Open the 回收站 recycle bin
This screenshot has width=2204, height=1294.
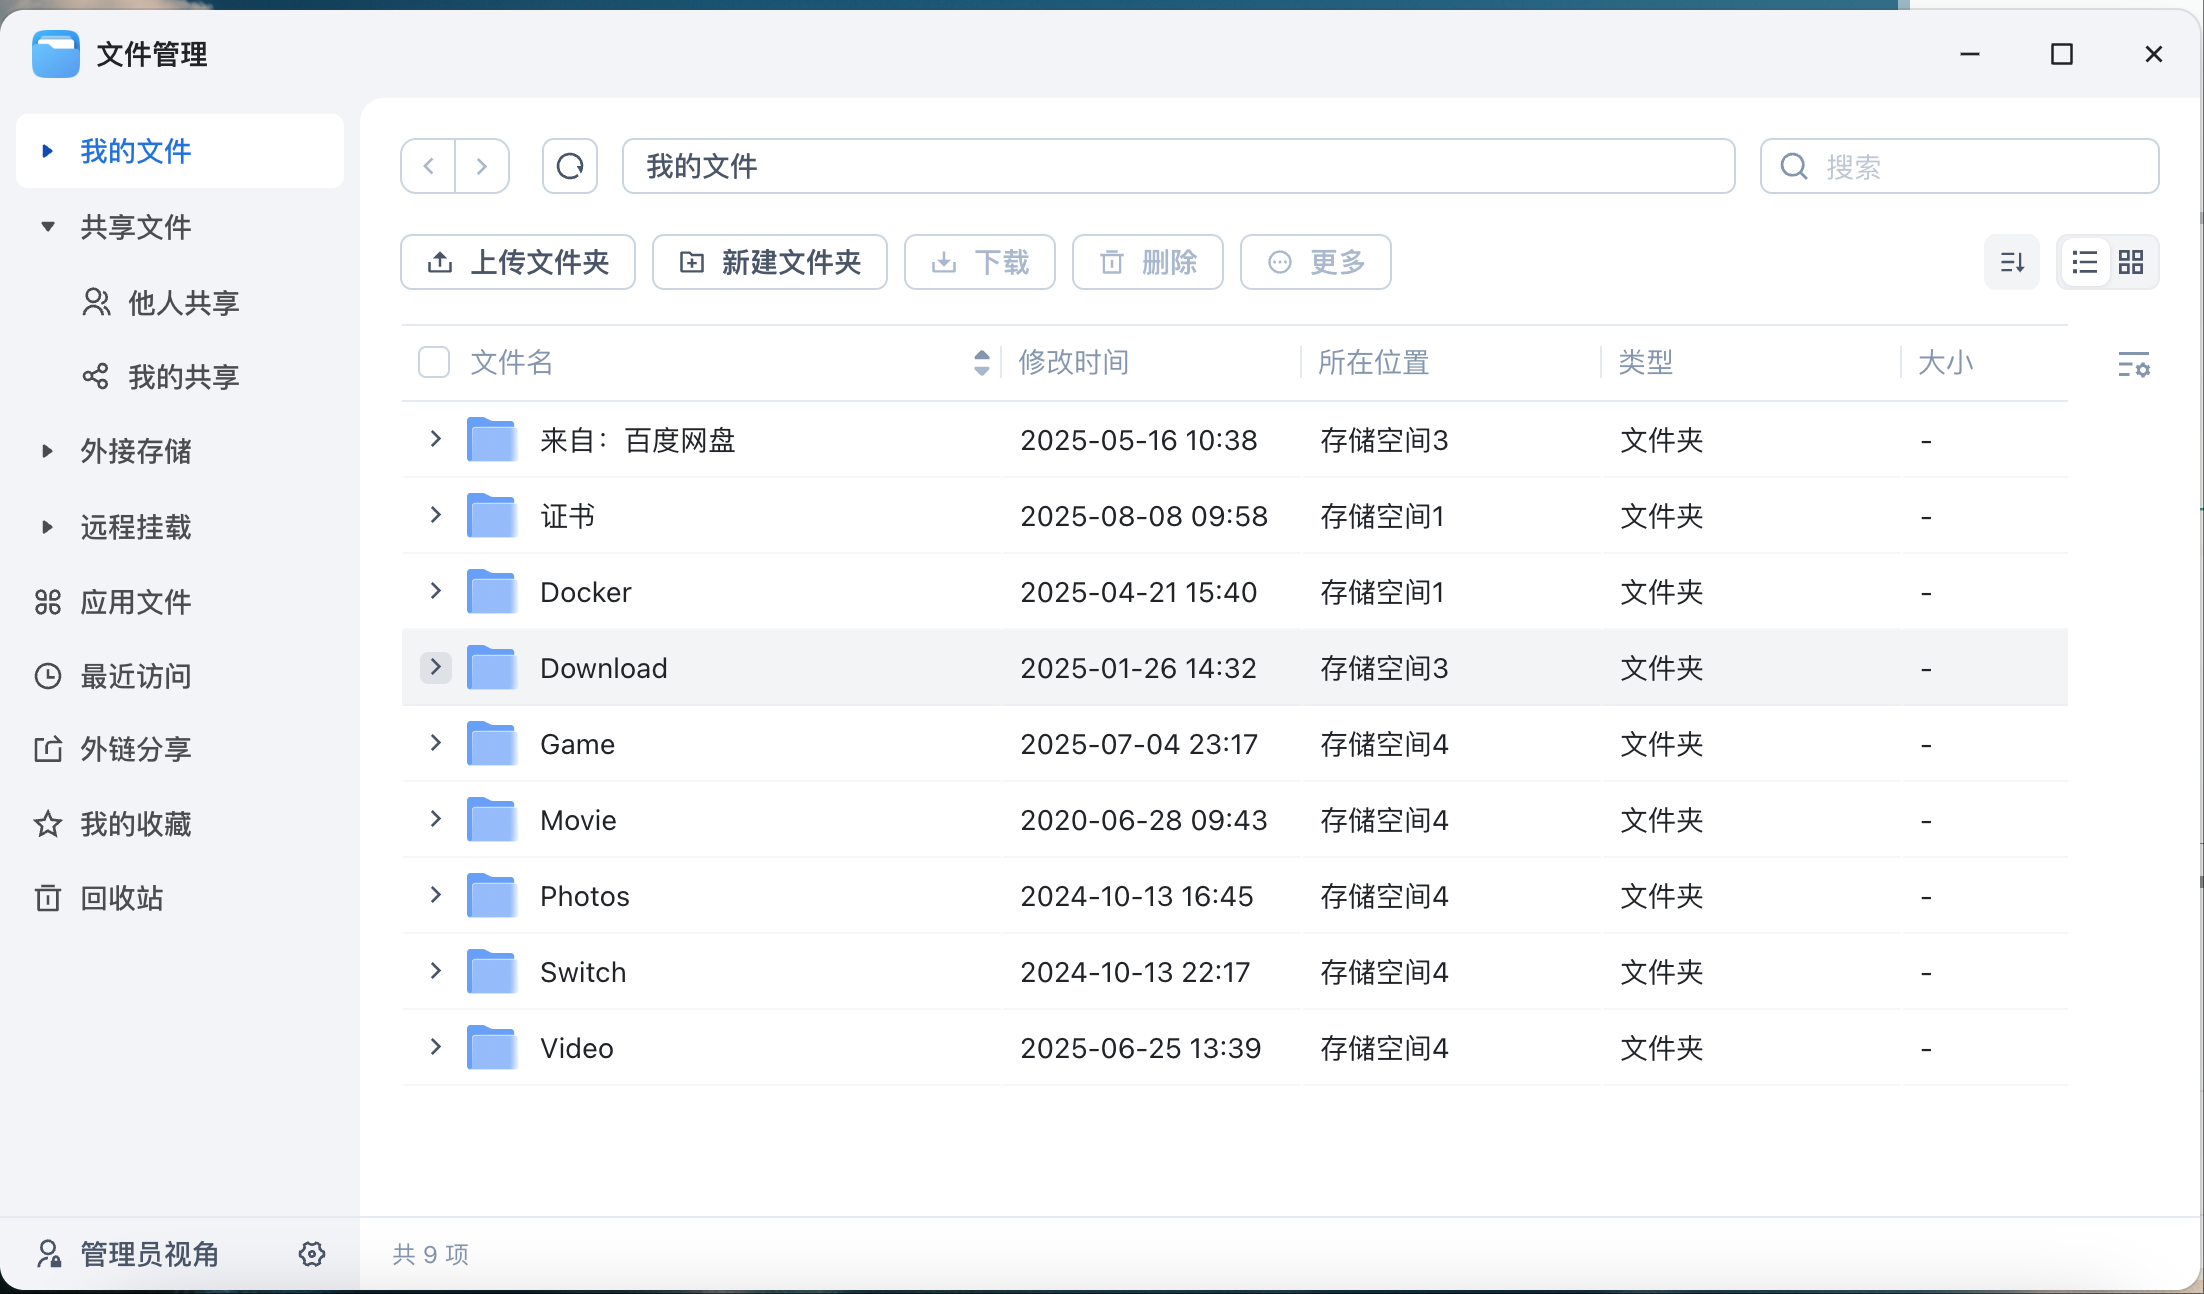[120, 898]
